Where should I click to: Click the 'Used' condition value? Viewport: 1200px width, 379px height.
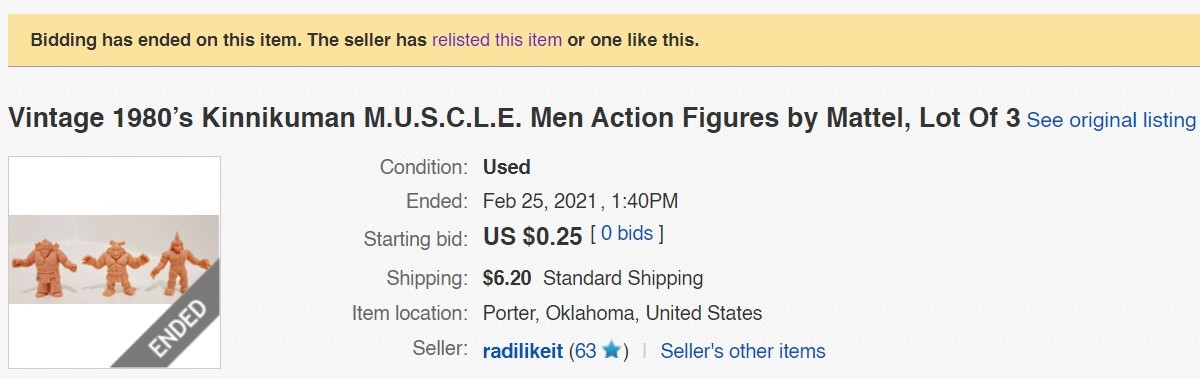507,167
